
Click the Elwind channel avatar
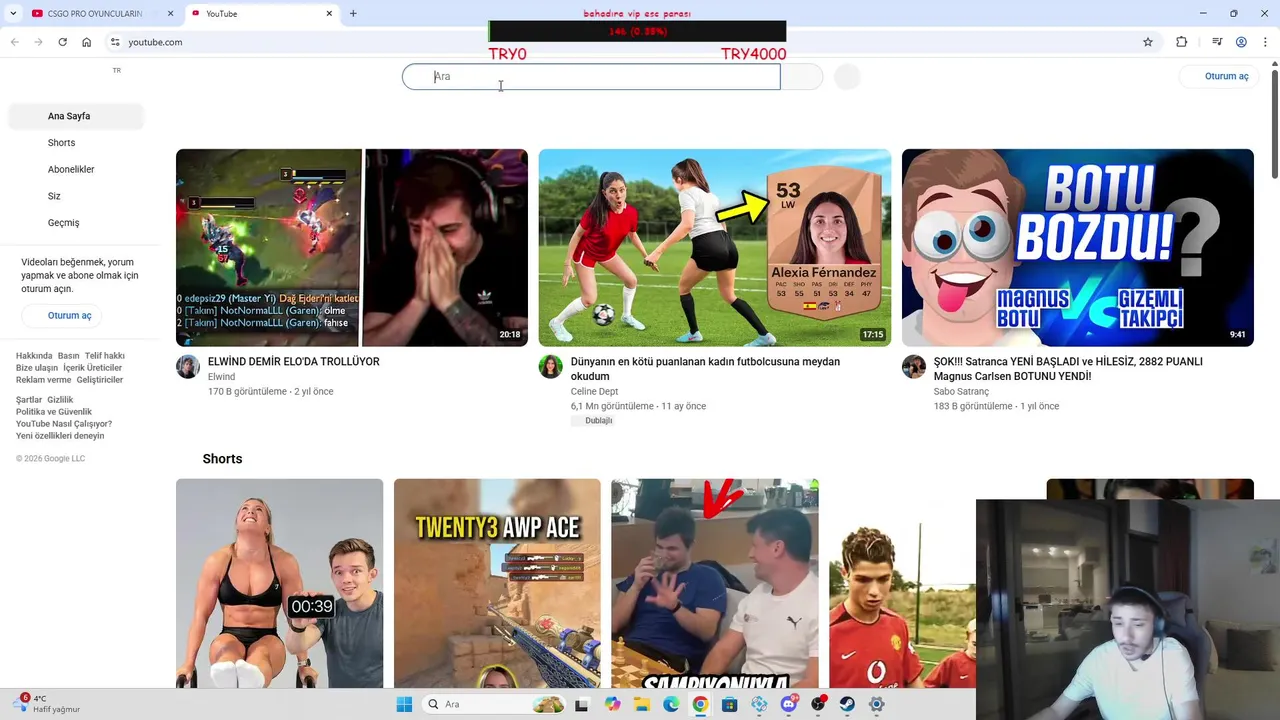pyautogui.click(x=188, y=367)
